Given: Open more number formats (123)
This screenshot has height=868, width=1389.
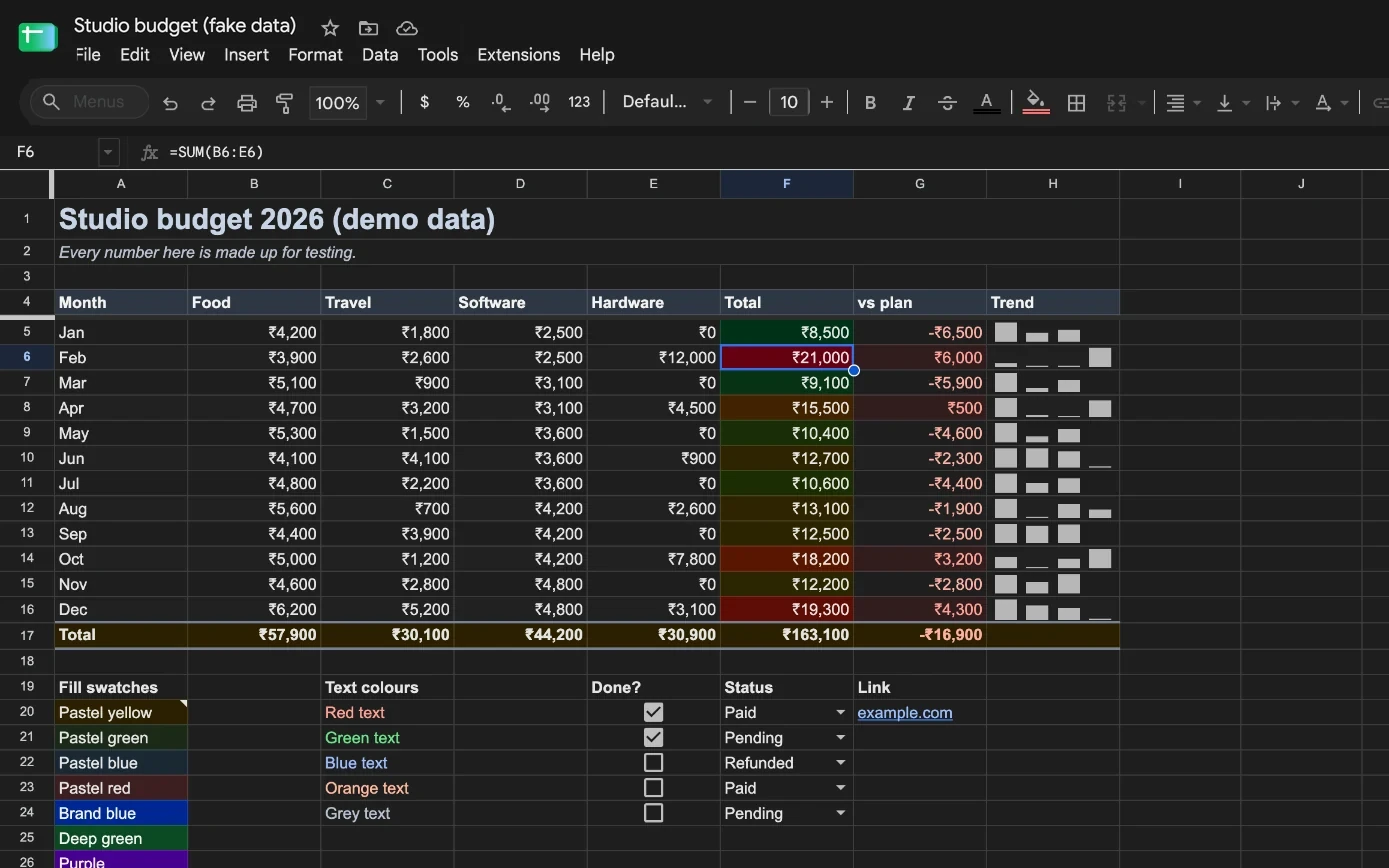Looking at the screenshot, I should pyautogui.click(x=579, y=102).
